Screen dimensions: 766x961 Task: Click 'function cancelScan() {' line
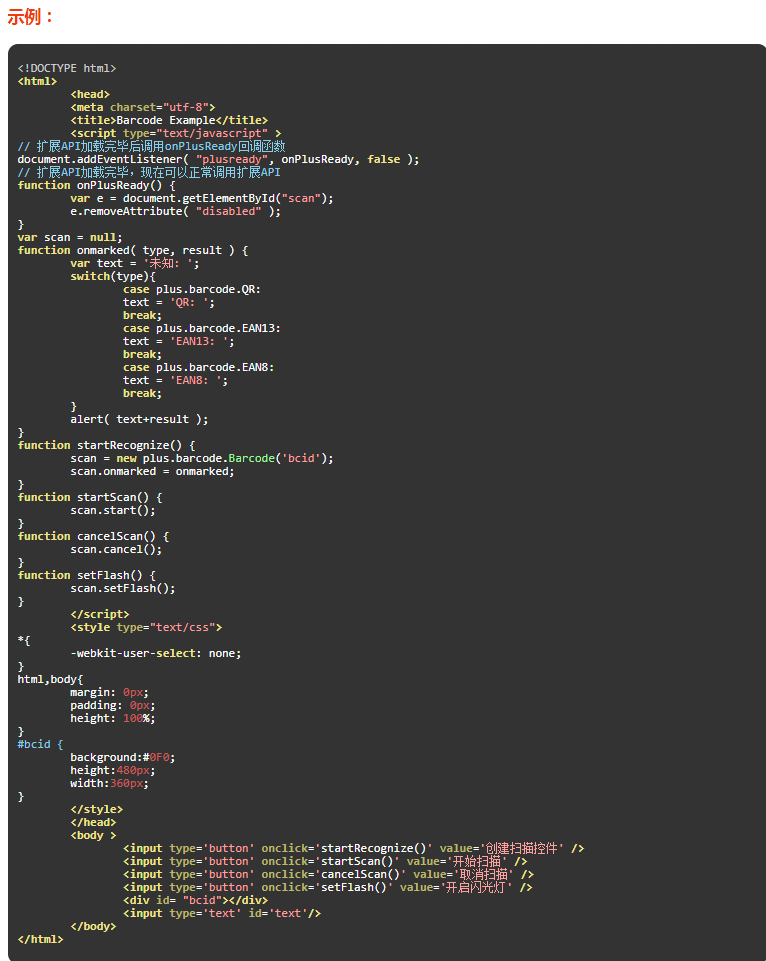tap(94, 536)
